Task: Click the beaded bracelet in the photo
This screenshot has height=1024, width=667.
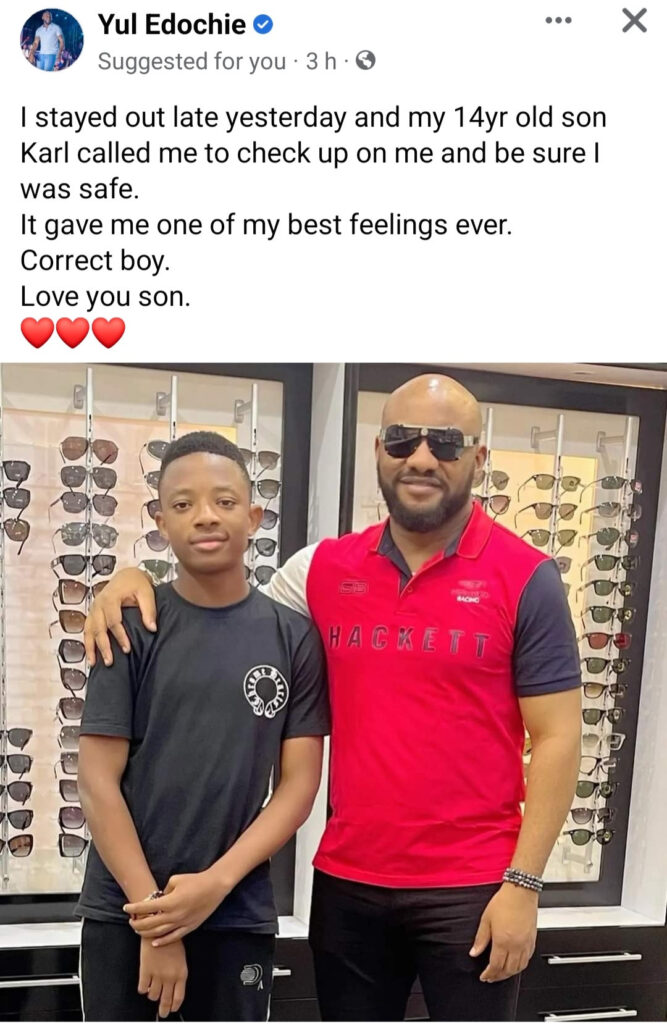Action: 523,879
